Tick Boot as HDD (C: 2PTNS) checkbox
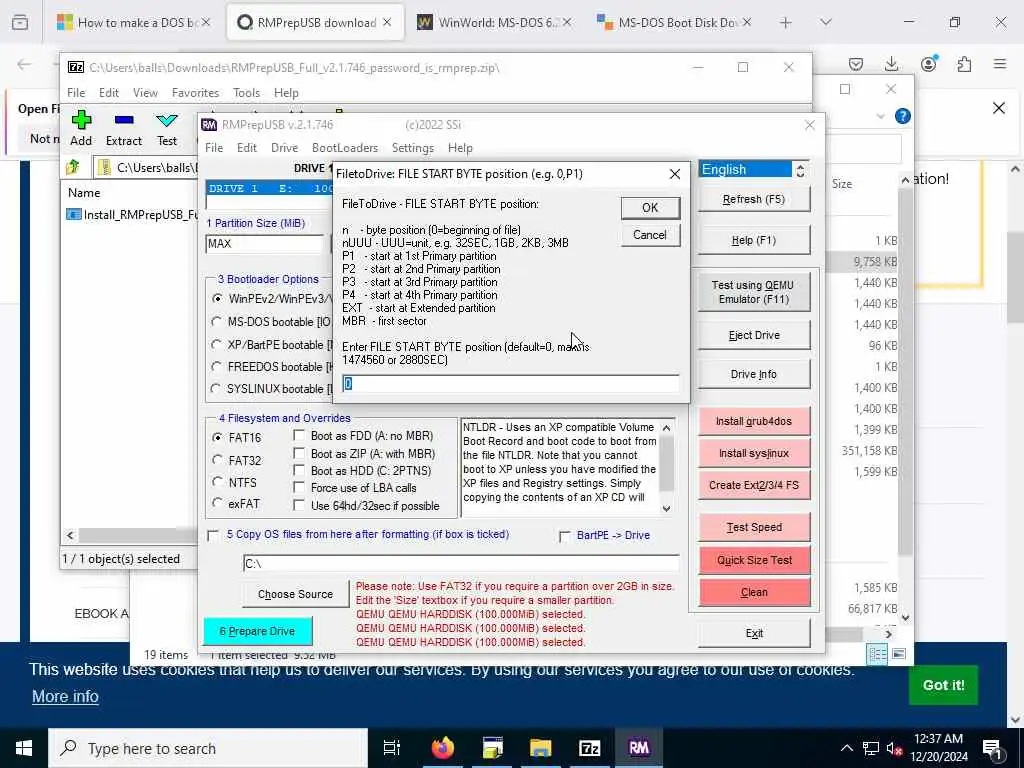The height and width of the screenshot is (768, 1024). [299, 470]
